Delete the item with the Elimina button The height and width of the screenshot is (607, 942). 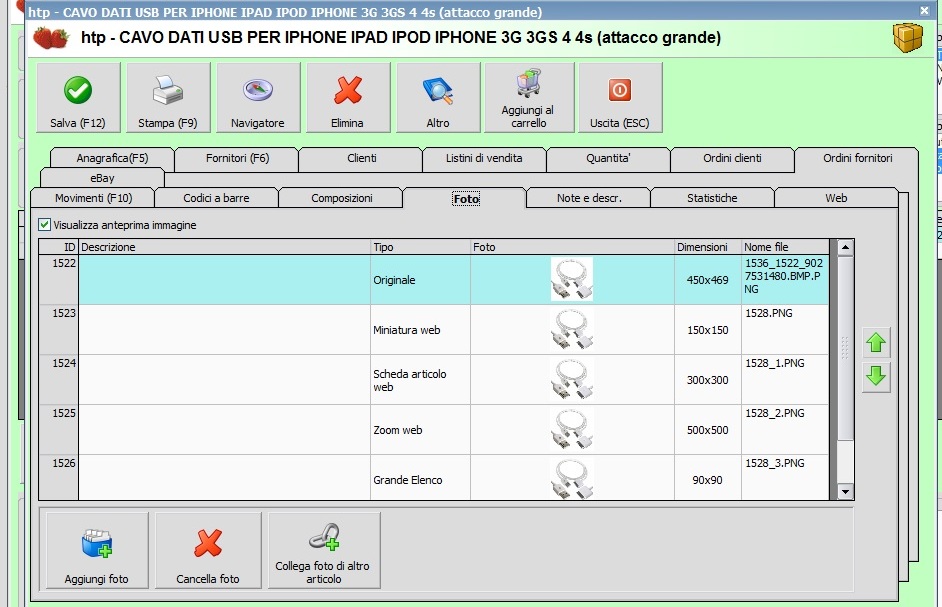click(x=348, y=97)
